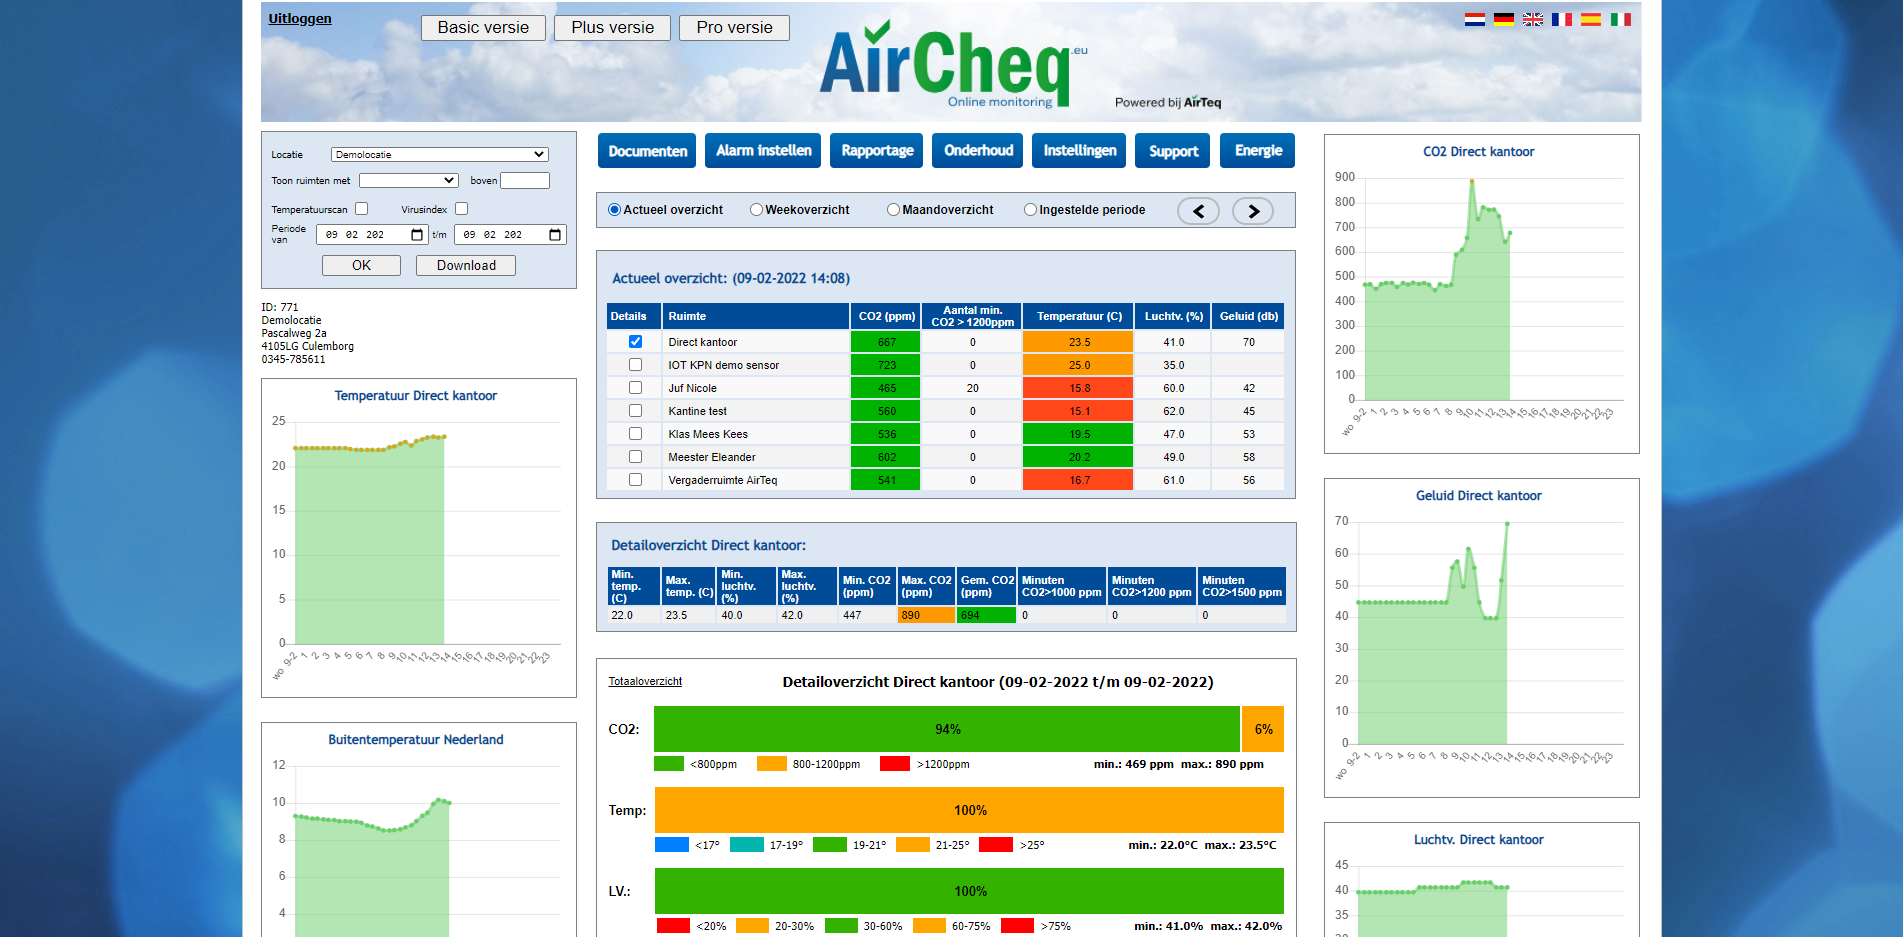1903x937 pixels.
Task: Switch to Plus versie
Action: tap(612, 28)
